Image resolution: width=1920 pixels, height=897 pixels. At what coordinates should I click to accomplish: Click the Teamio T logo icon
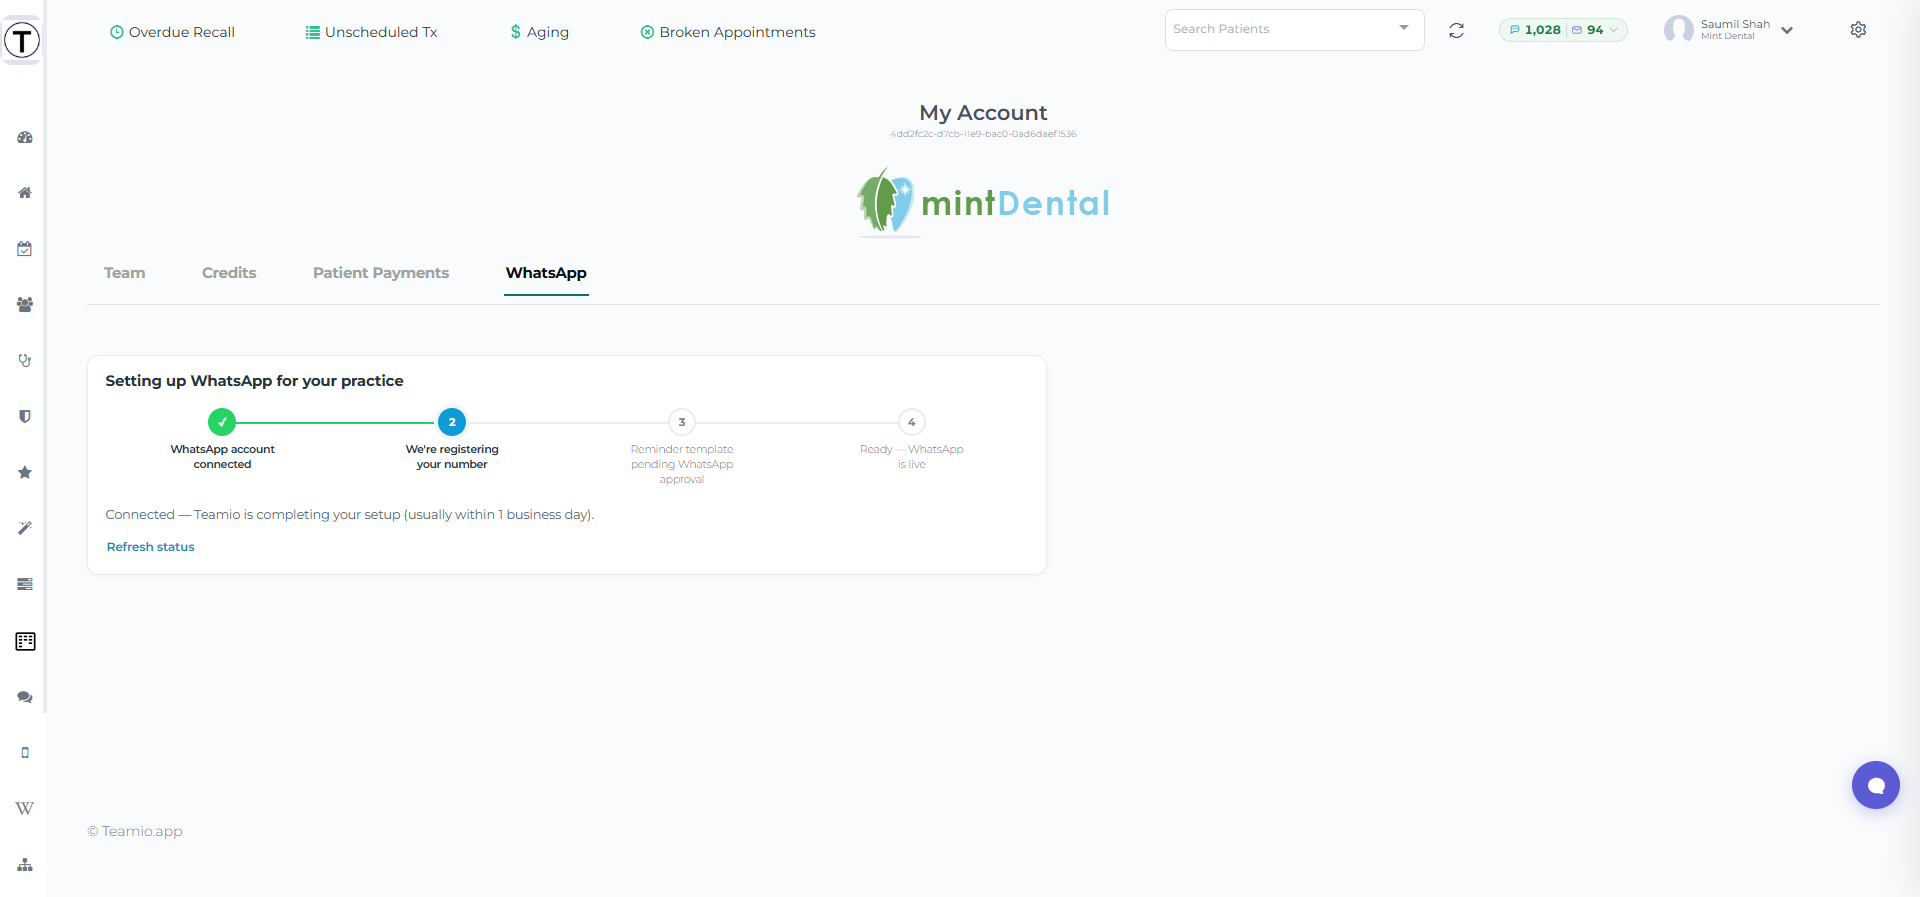click(22, 40)
